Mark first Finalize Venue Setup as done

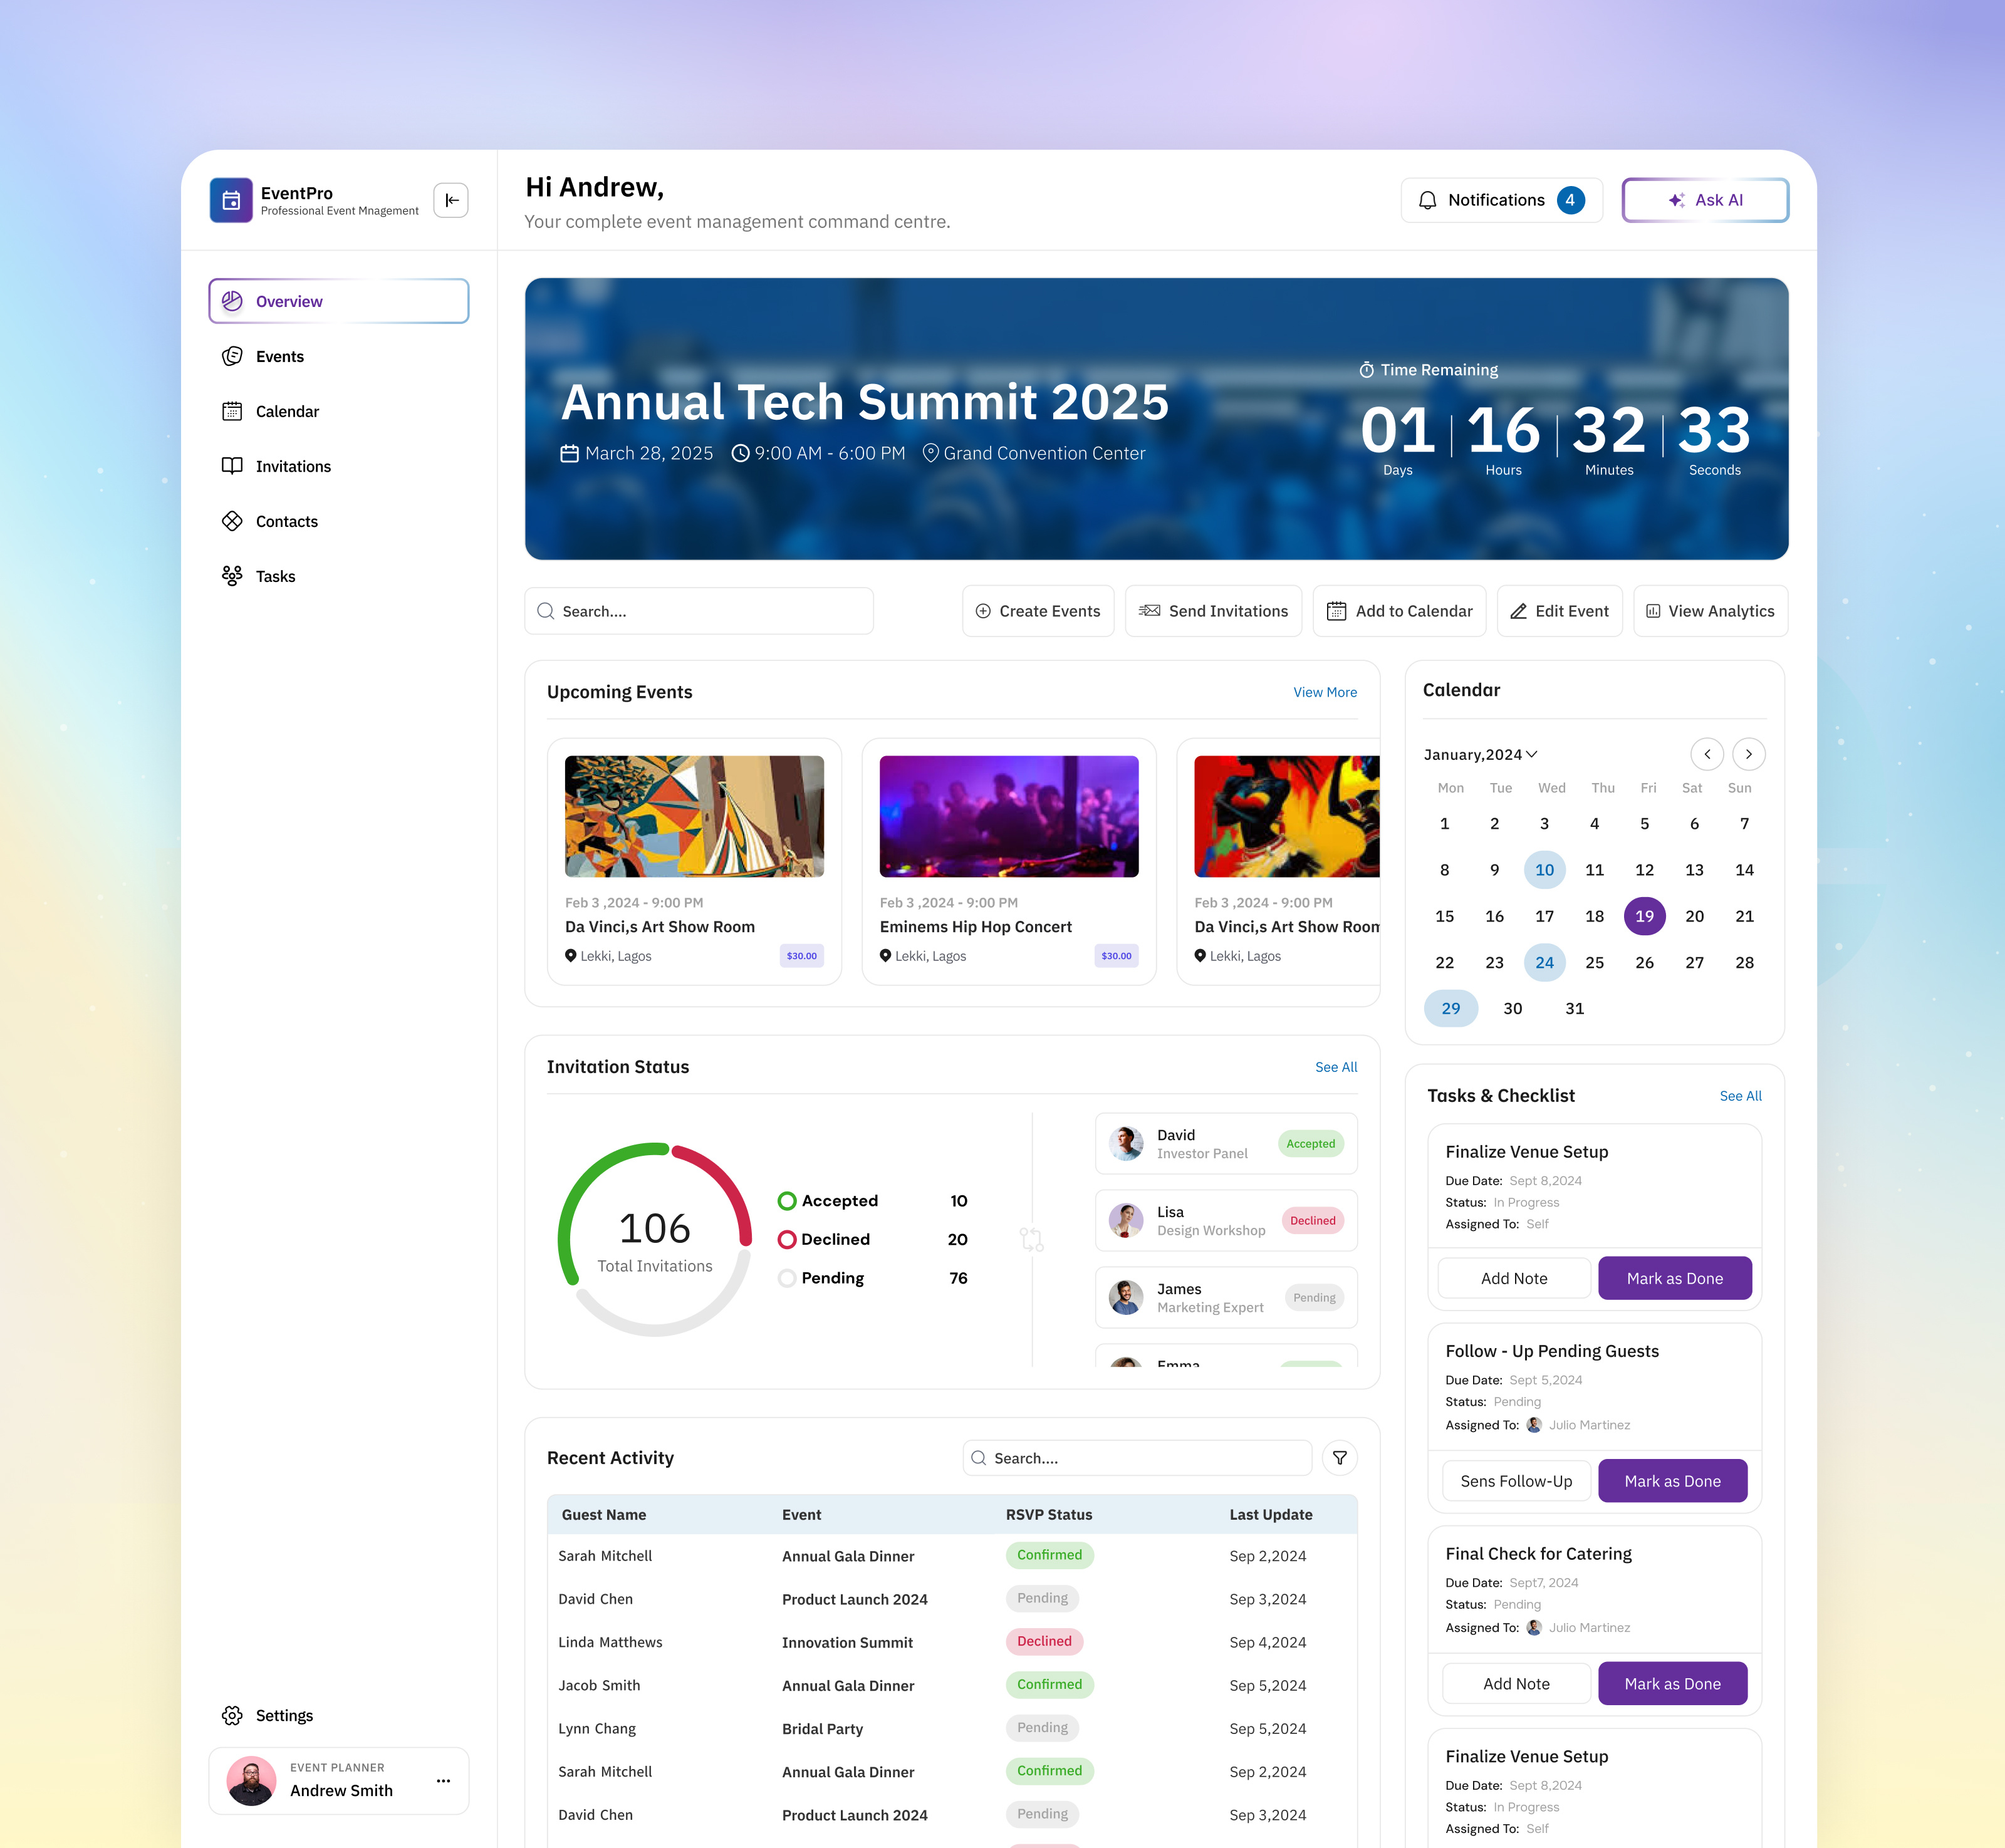pyautogui.click(x=1675, y=1278)
